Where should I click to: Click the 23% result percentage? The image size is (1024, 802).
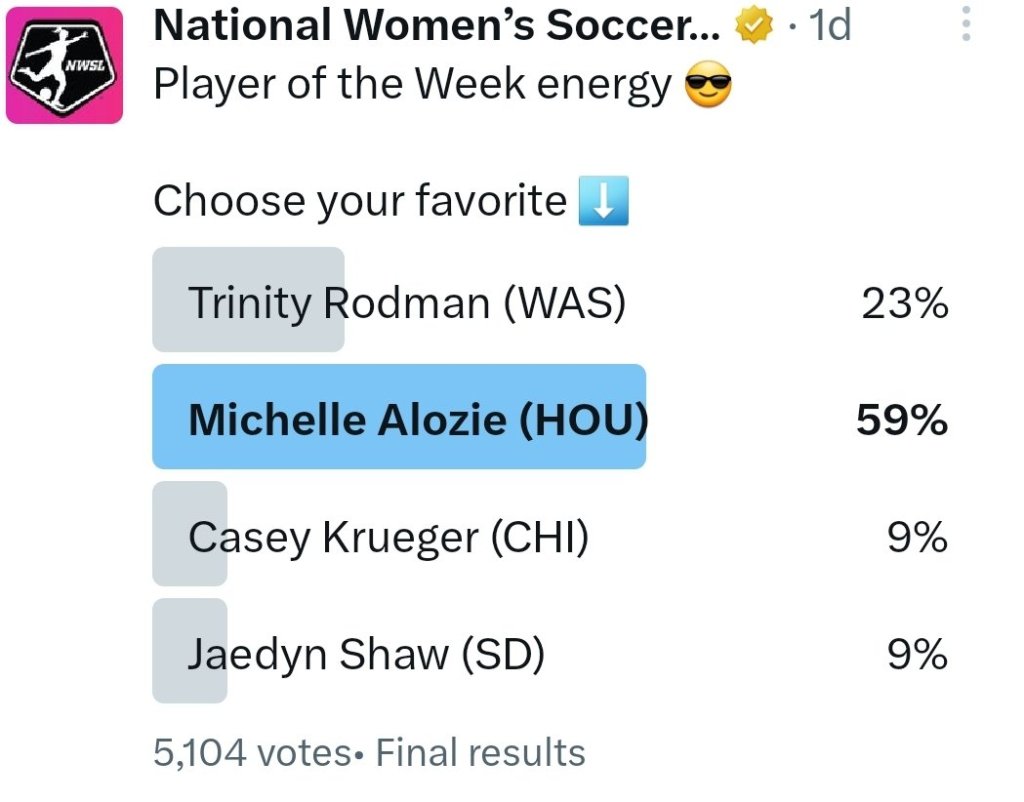click(904, 304)
